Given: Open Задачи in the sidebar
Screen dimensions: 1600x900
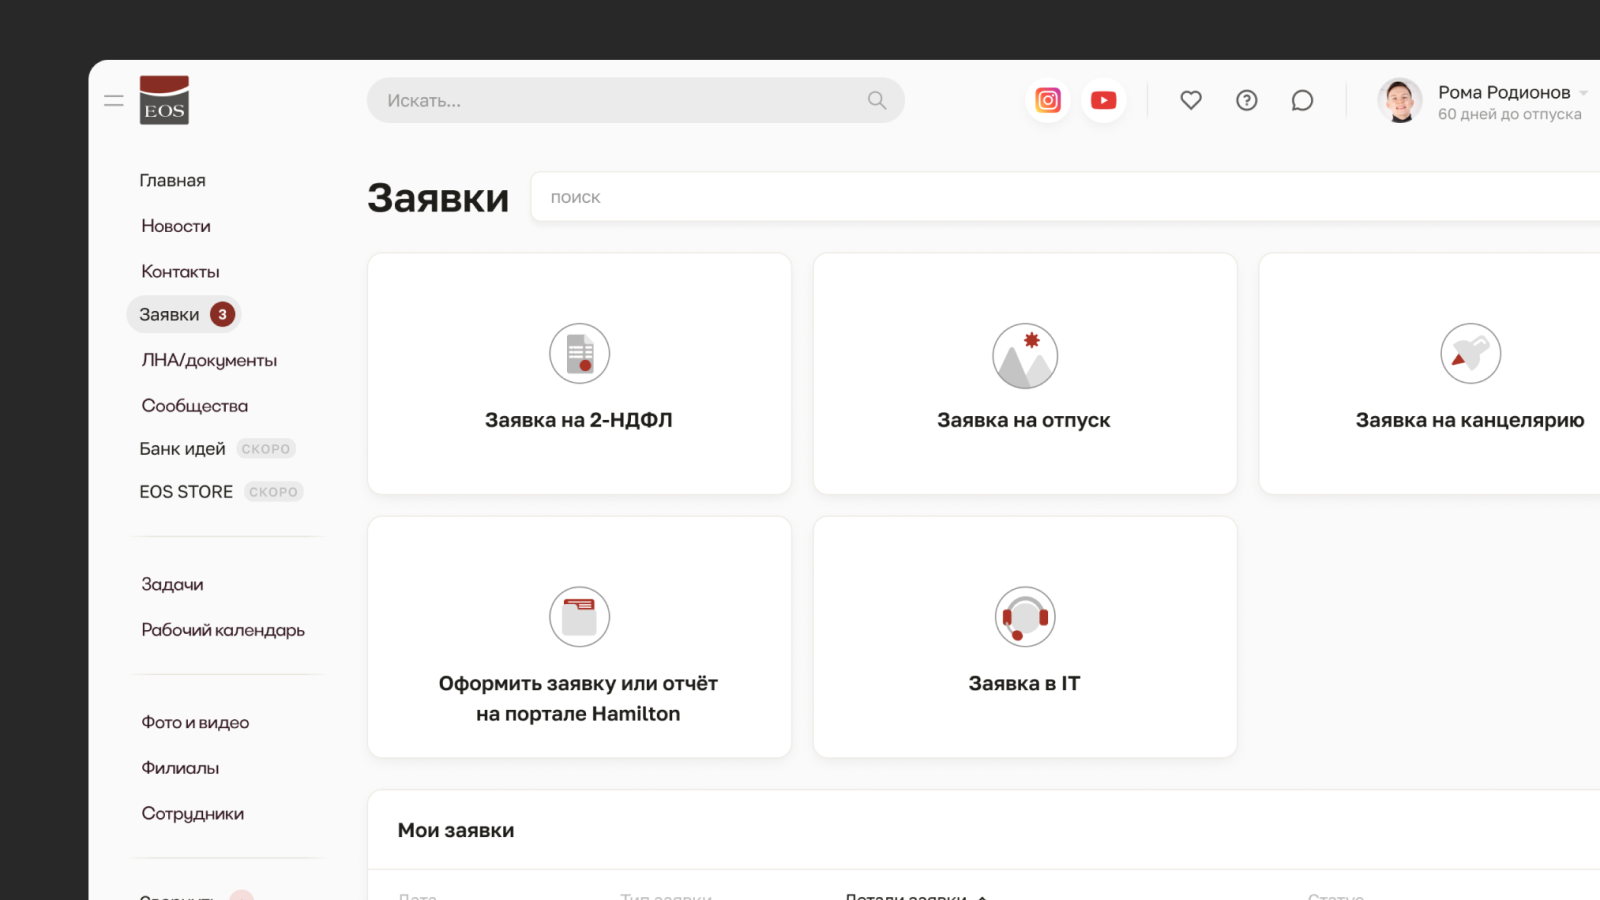Looking at the screenshot, I should (172, 584).
